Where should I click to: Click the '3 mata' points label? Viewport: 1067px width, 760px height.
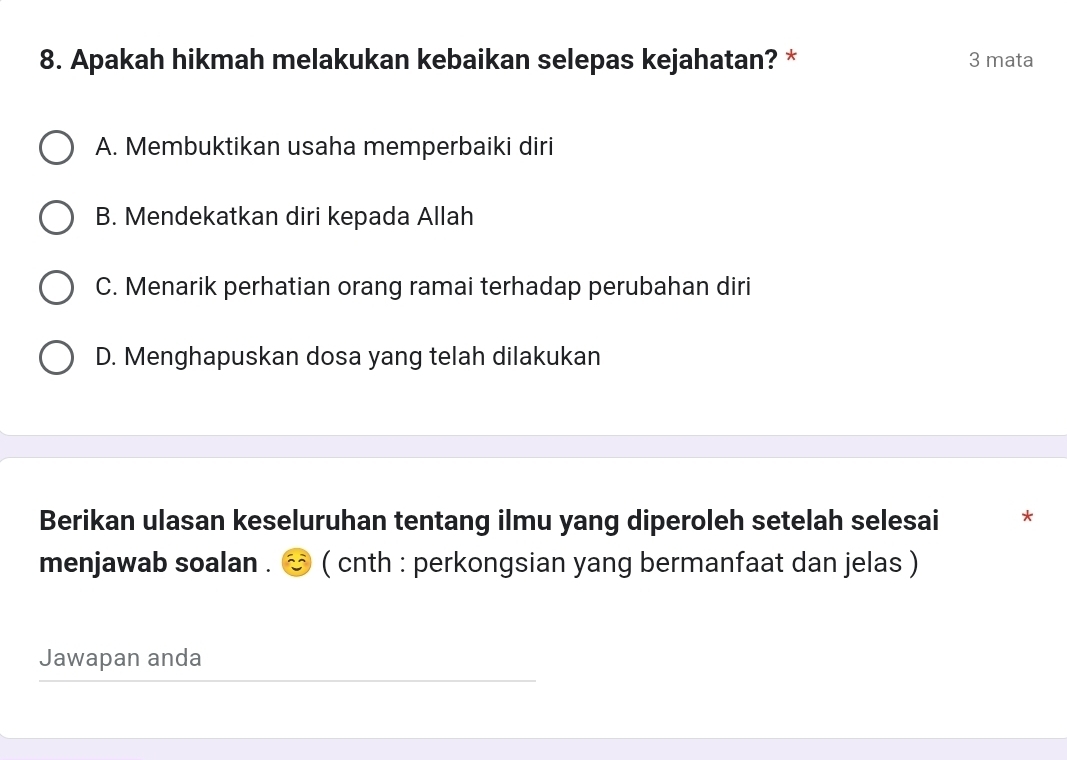pyautogui.click(x=1000, y=60)
